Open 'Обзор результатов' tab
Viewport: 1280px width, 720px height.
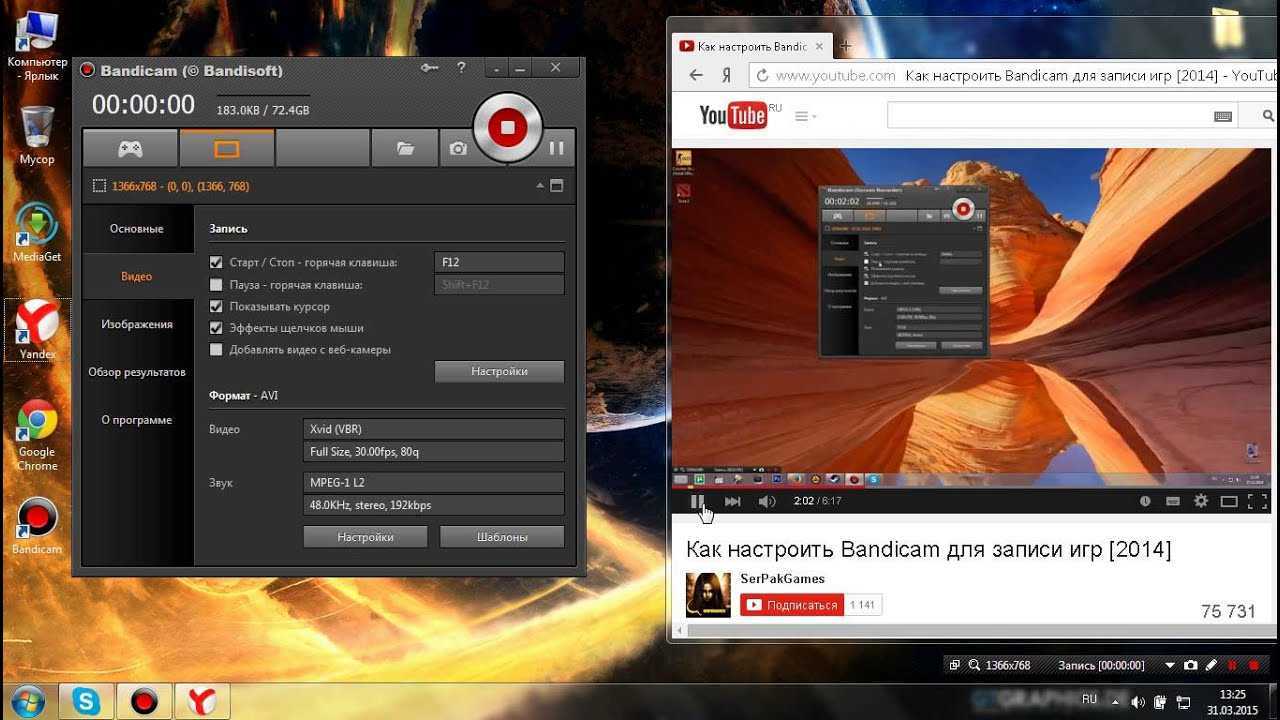[137, 372]
